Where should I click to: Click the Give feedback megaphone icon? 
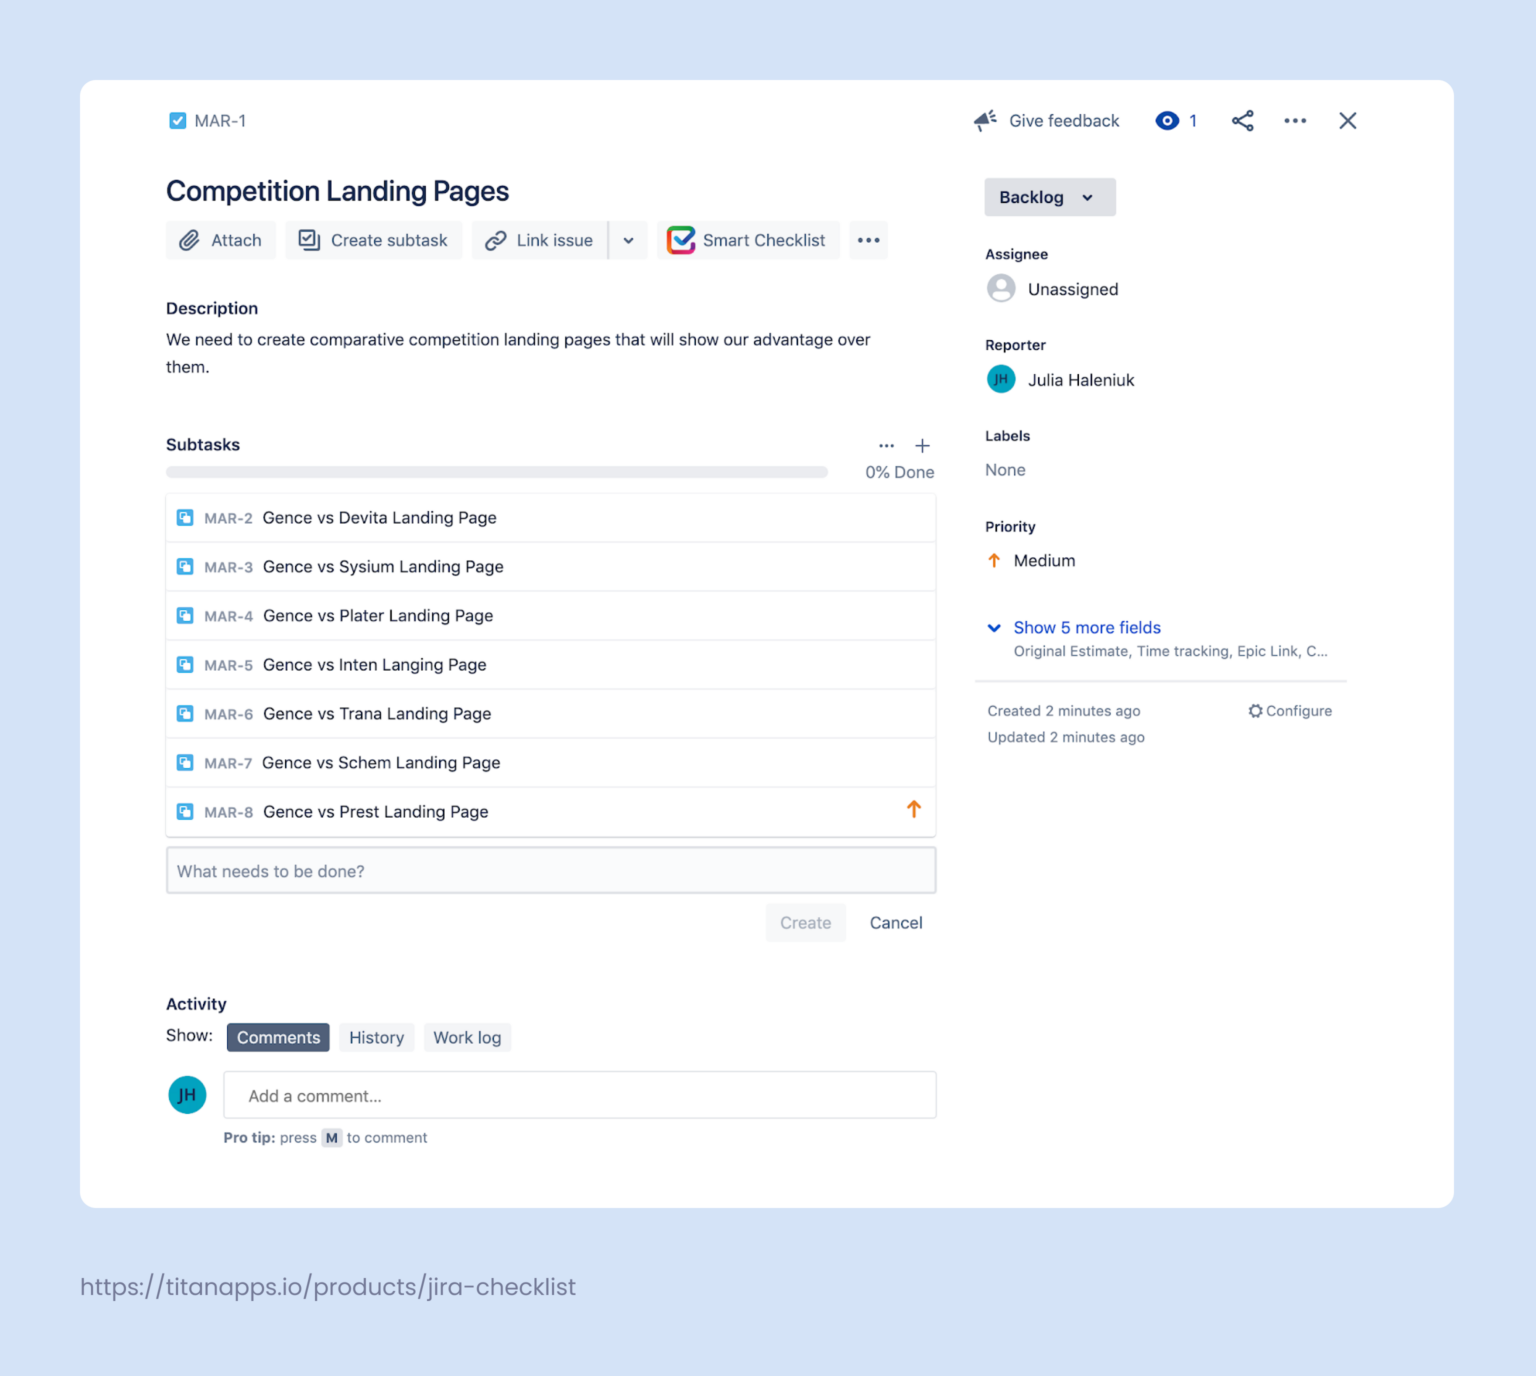pyautogui.click(x=985, y=121)
